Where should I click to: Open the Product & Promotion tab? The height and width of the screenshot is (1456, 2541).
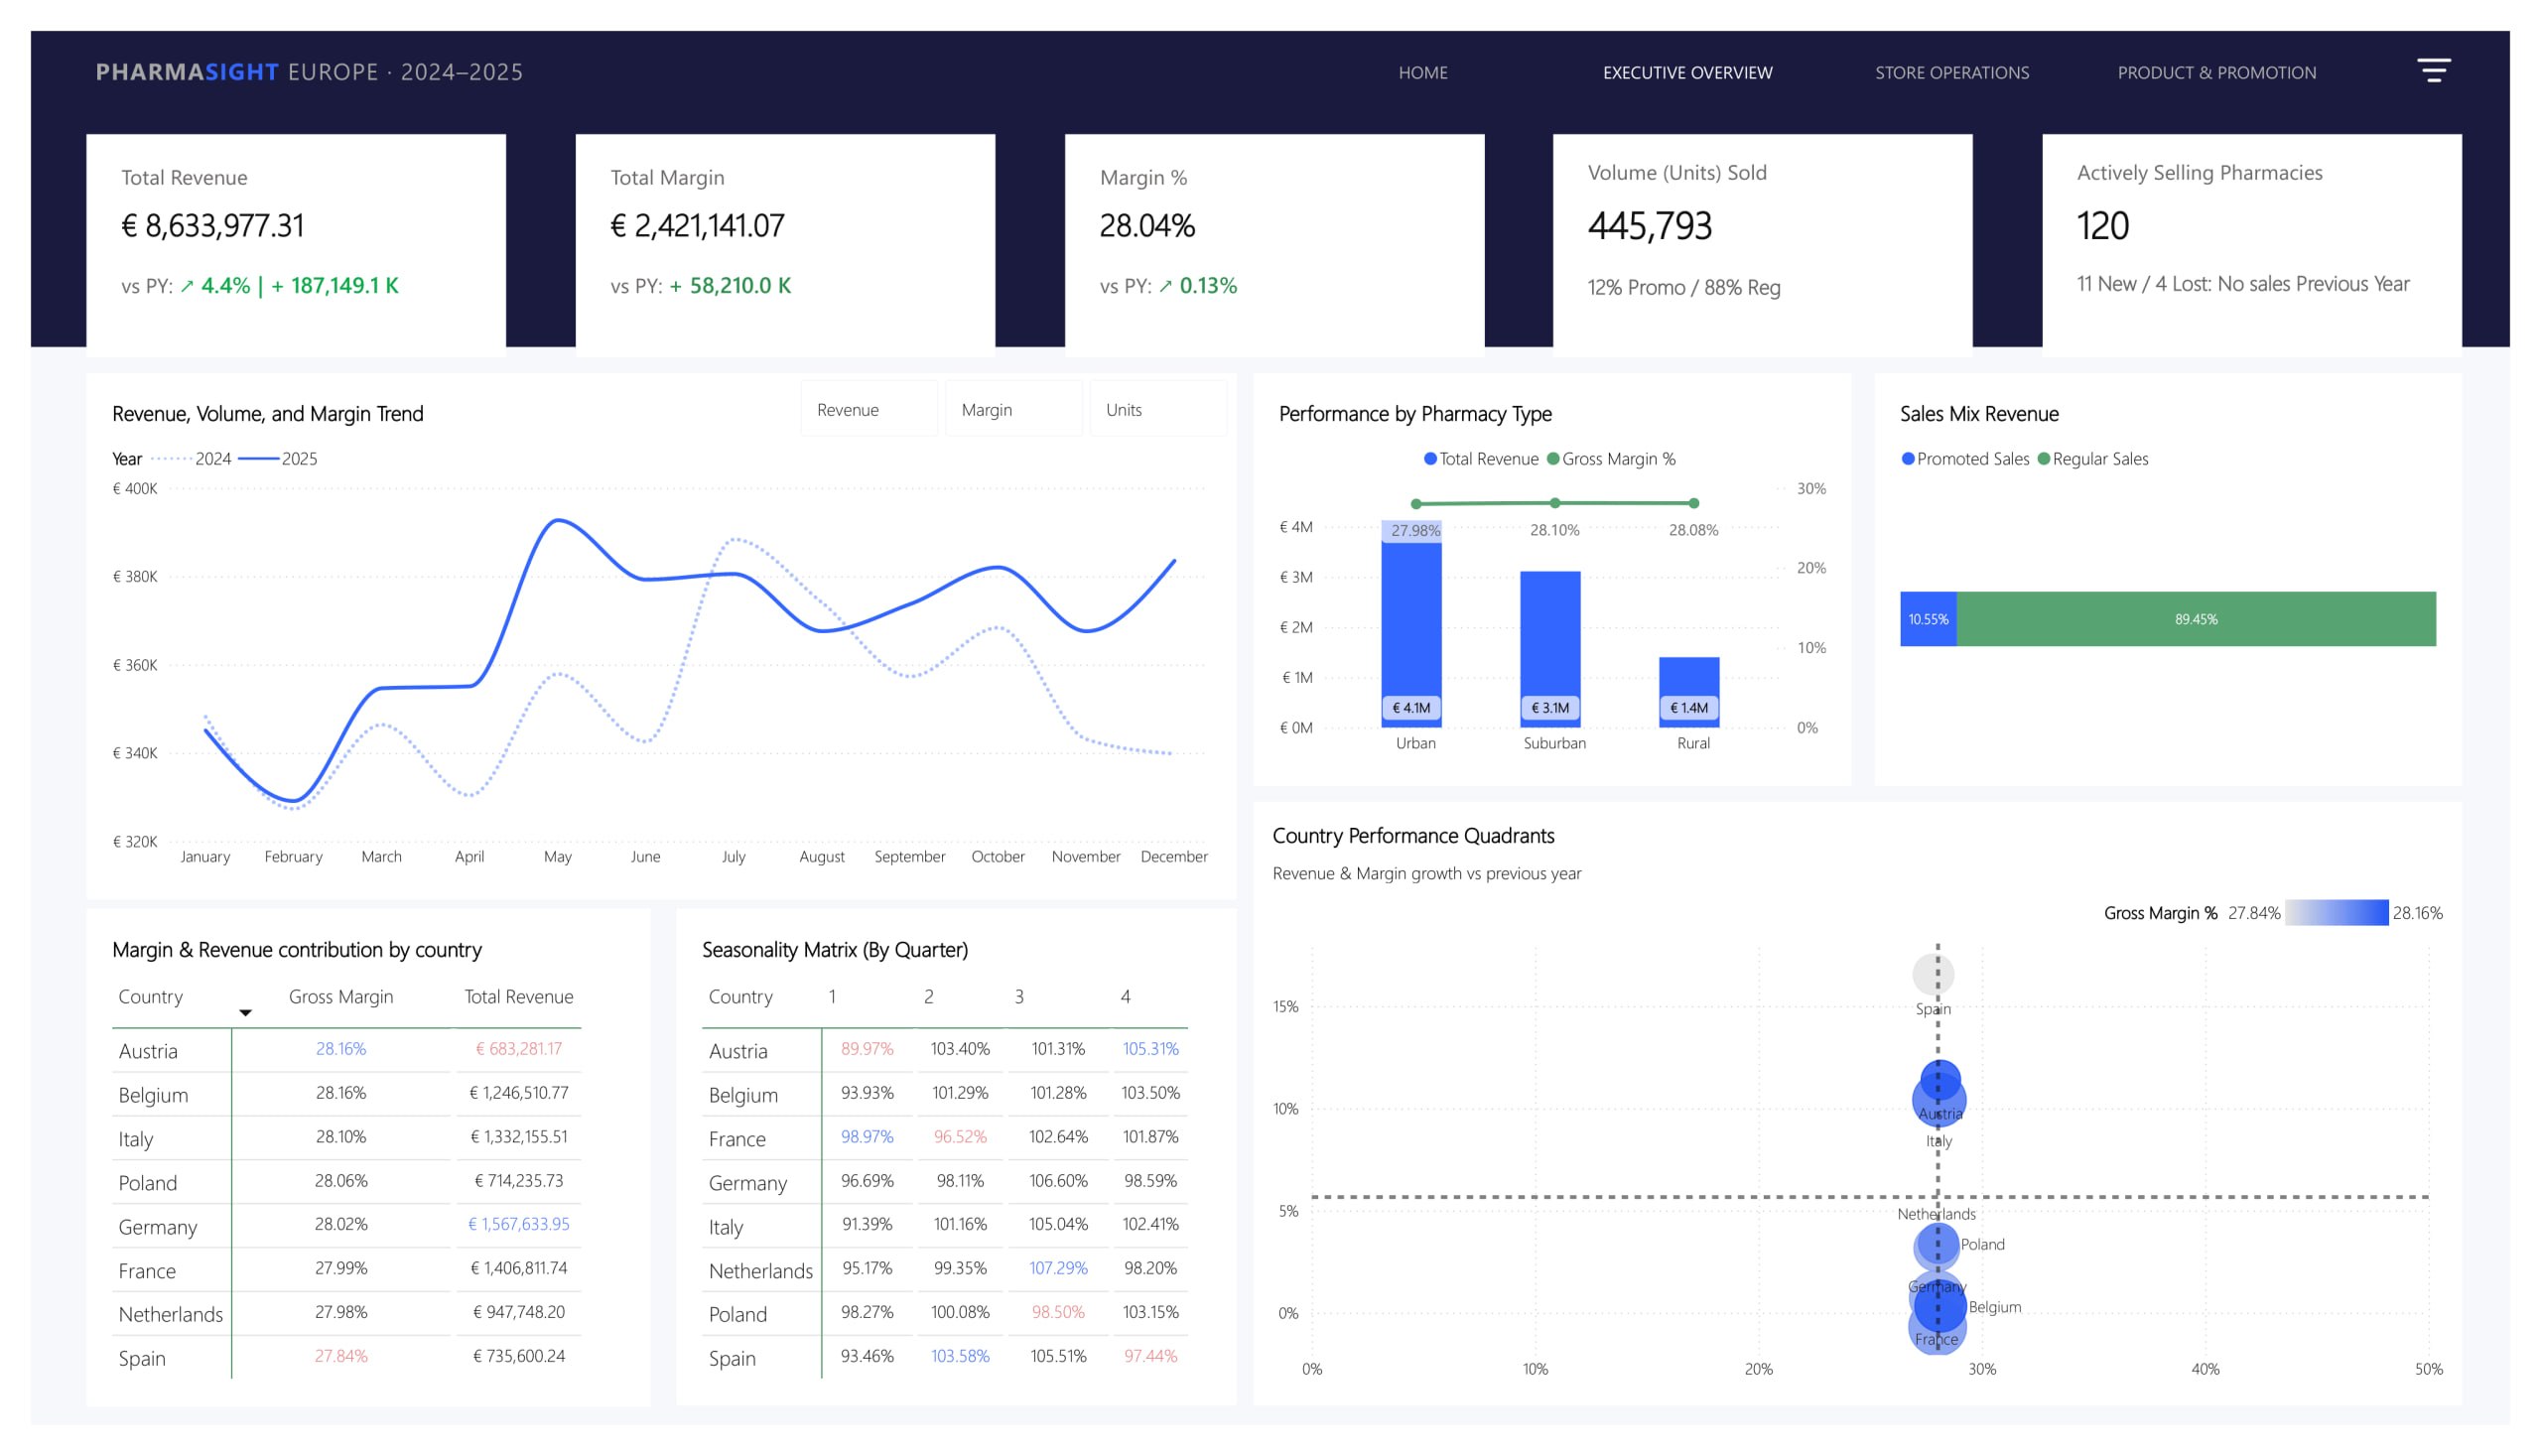point(2216,72)
